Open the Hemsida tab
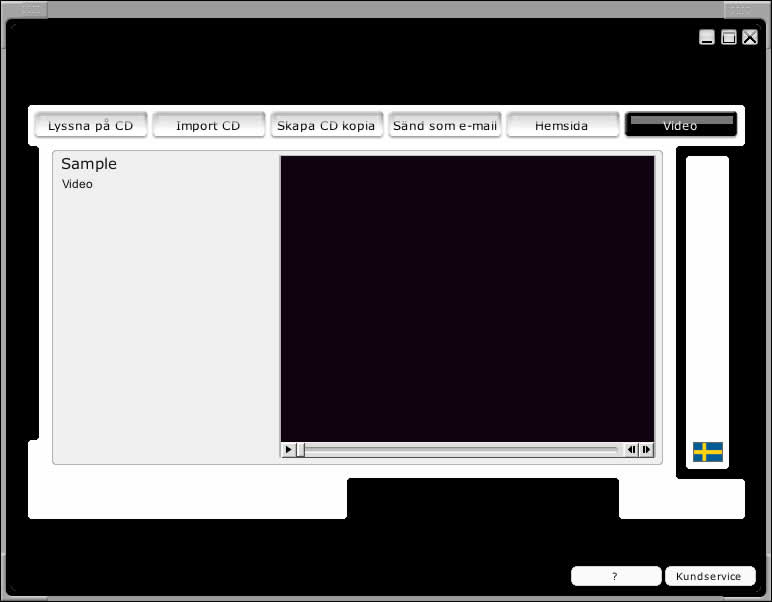772x602 pixels. pos(562,125)
